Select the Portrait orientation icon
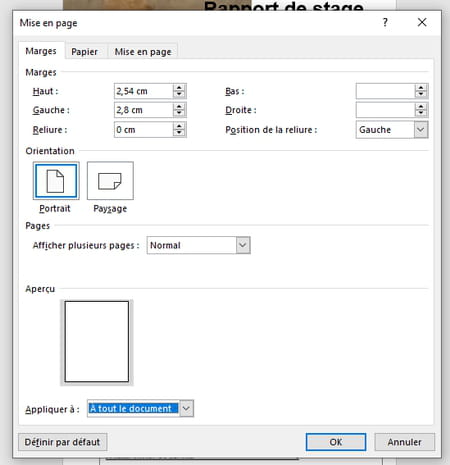This screenshot has height=465, width=450. (56, 181)
